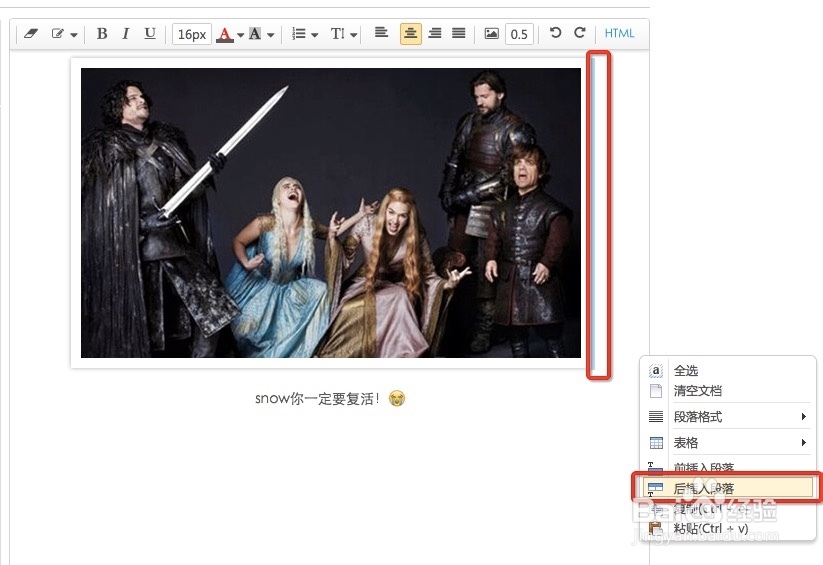Click the format brush edit icon

click(x=57, y=34)
